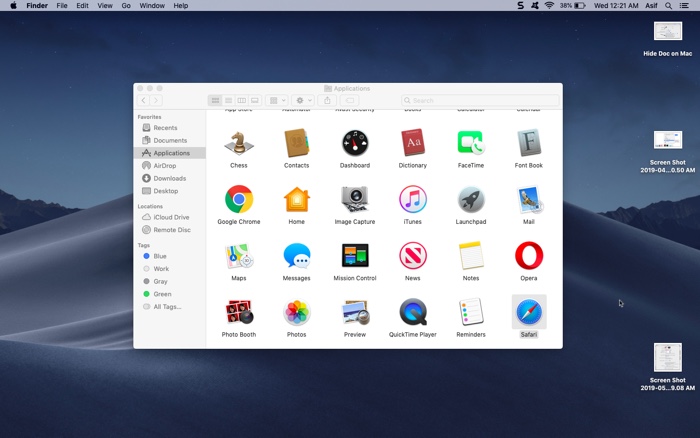
Task: Open the Edit menu
Action: [x=82, y=5]
